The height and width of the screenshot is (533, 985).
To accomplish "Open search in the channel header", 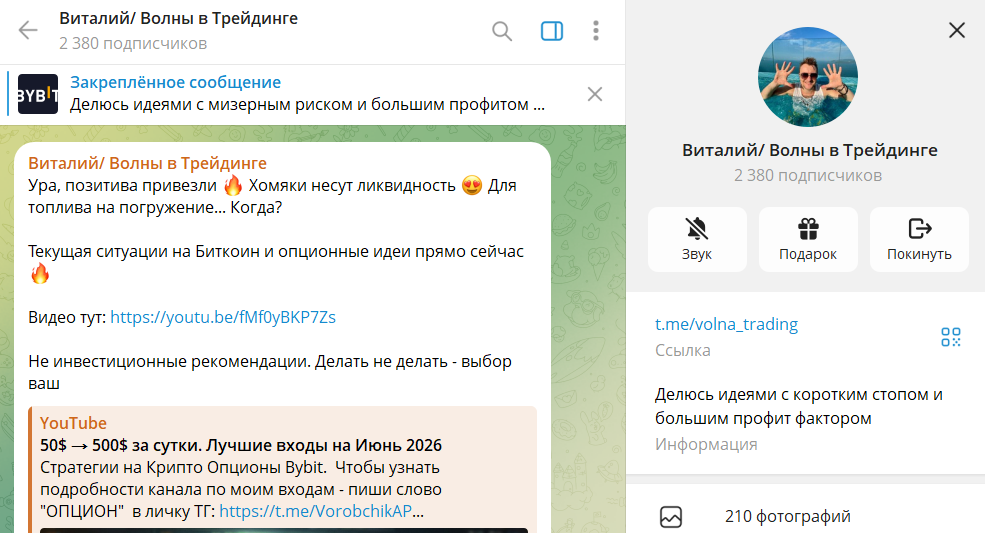I will point(501,31).
